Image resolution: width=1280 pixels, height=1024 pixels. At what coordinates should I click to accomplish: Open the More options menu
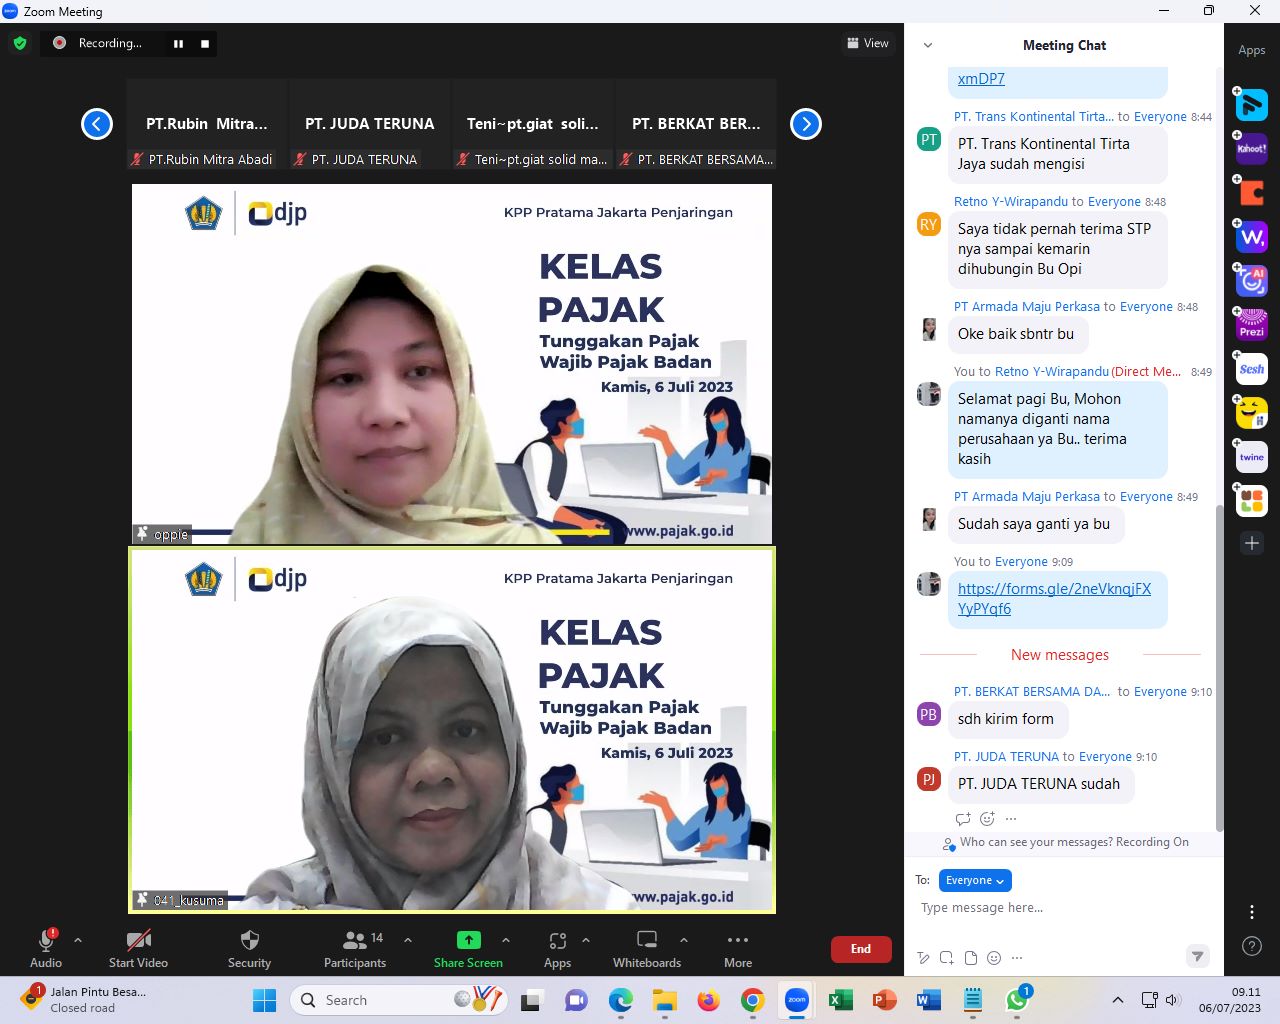point(738,941)
